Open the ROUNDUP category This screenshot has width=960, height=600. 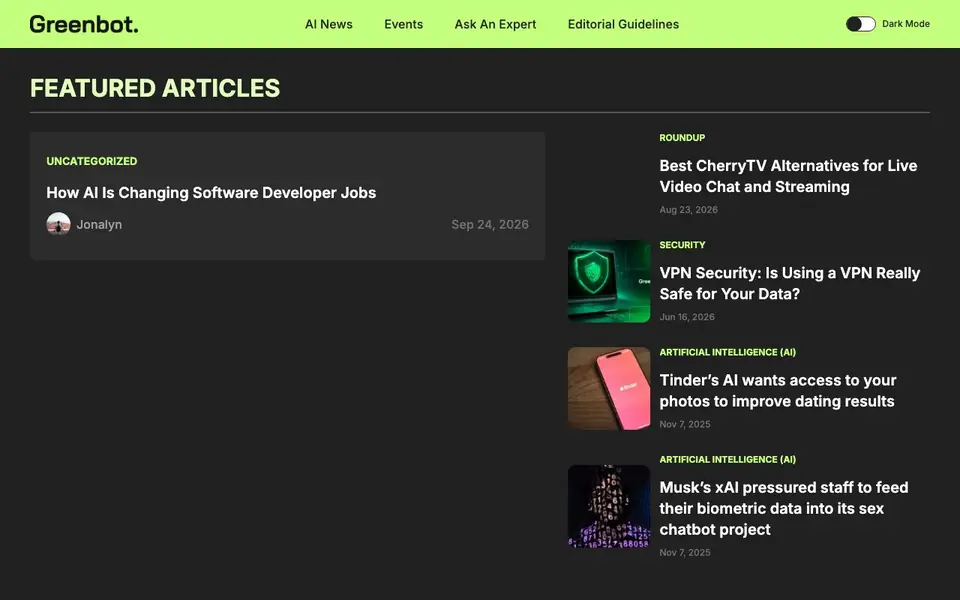(682, 138)
